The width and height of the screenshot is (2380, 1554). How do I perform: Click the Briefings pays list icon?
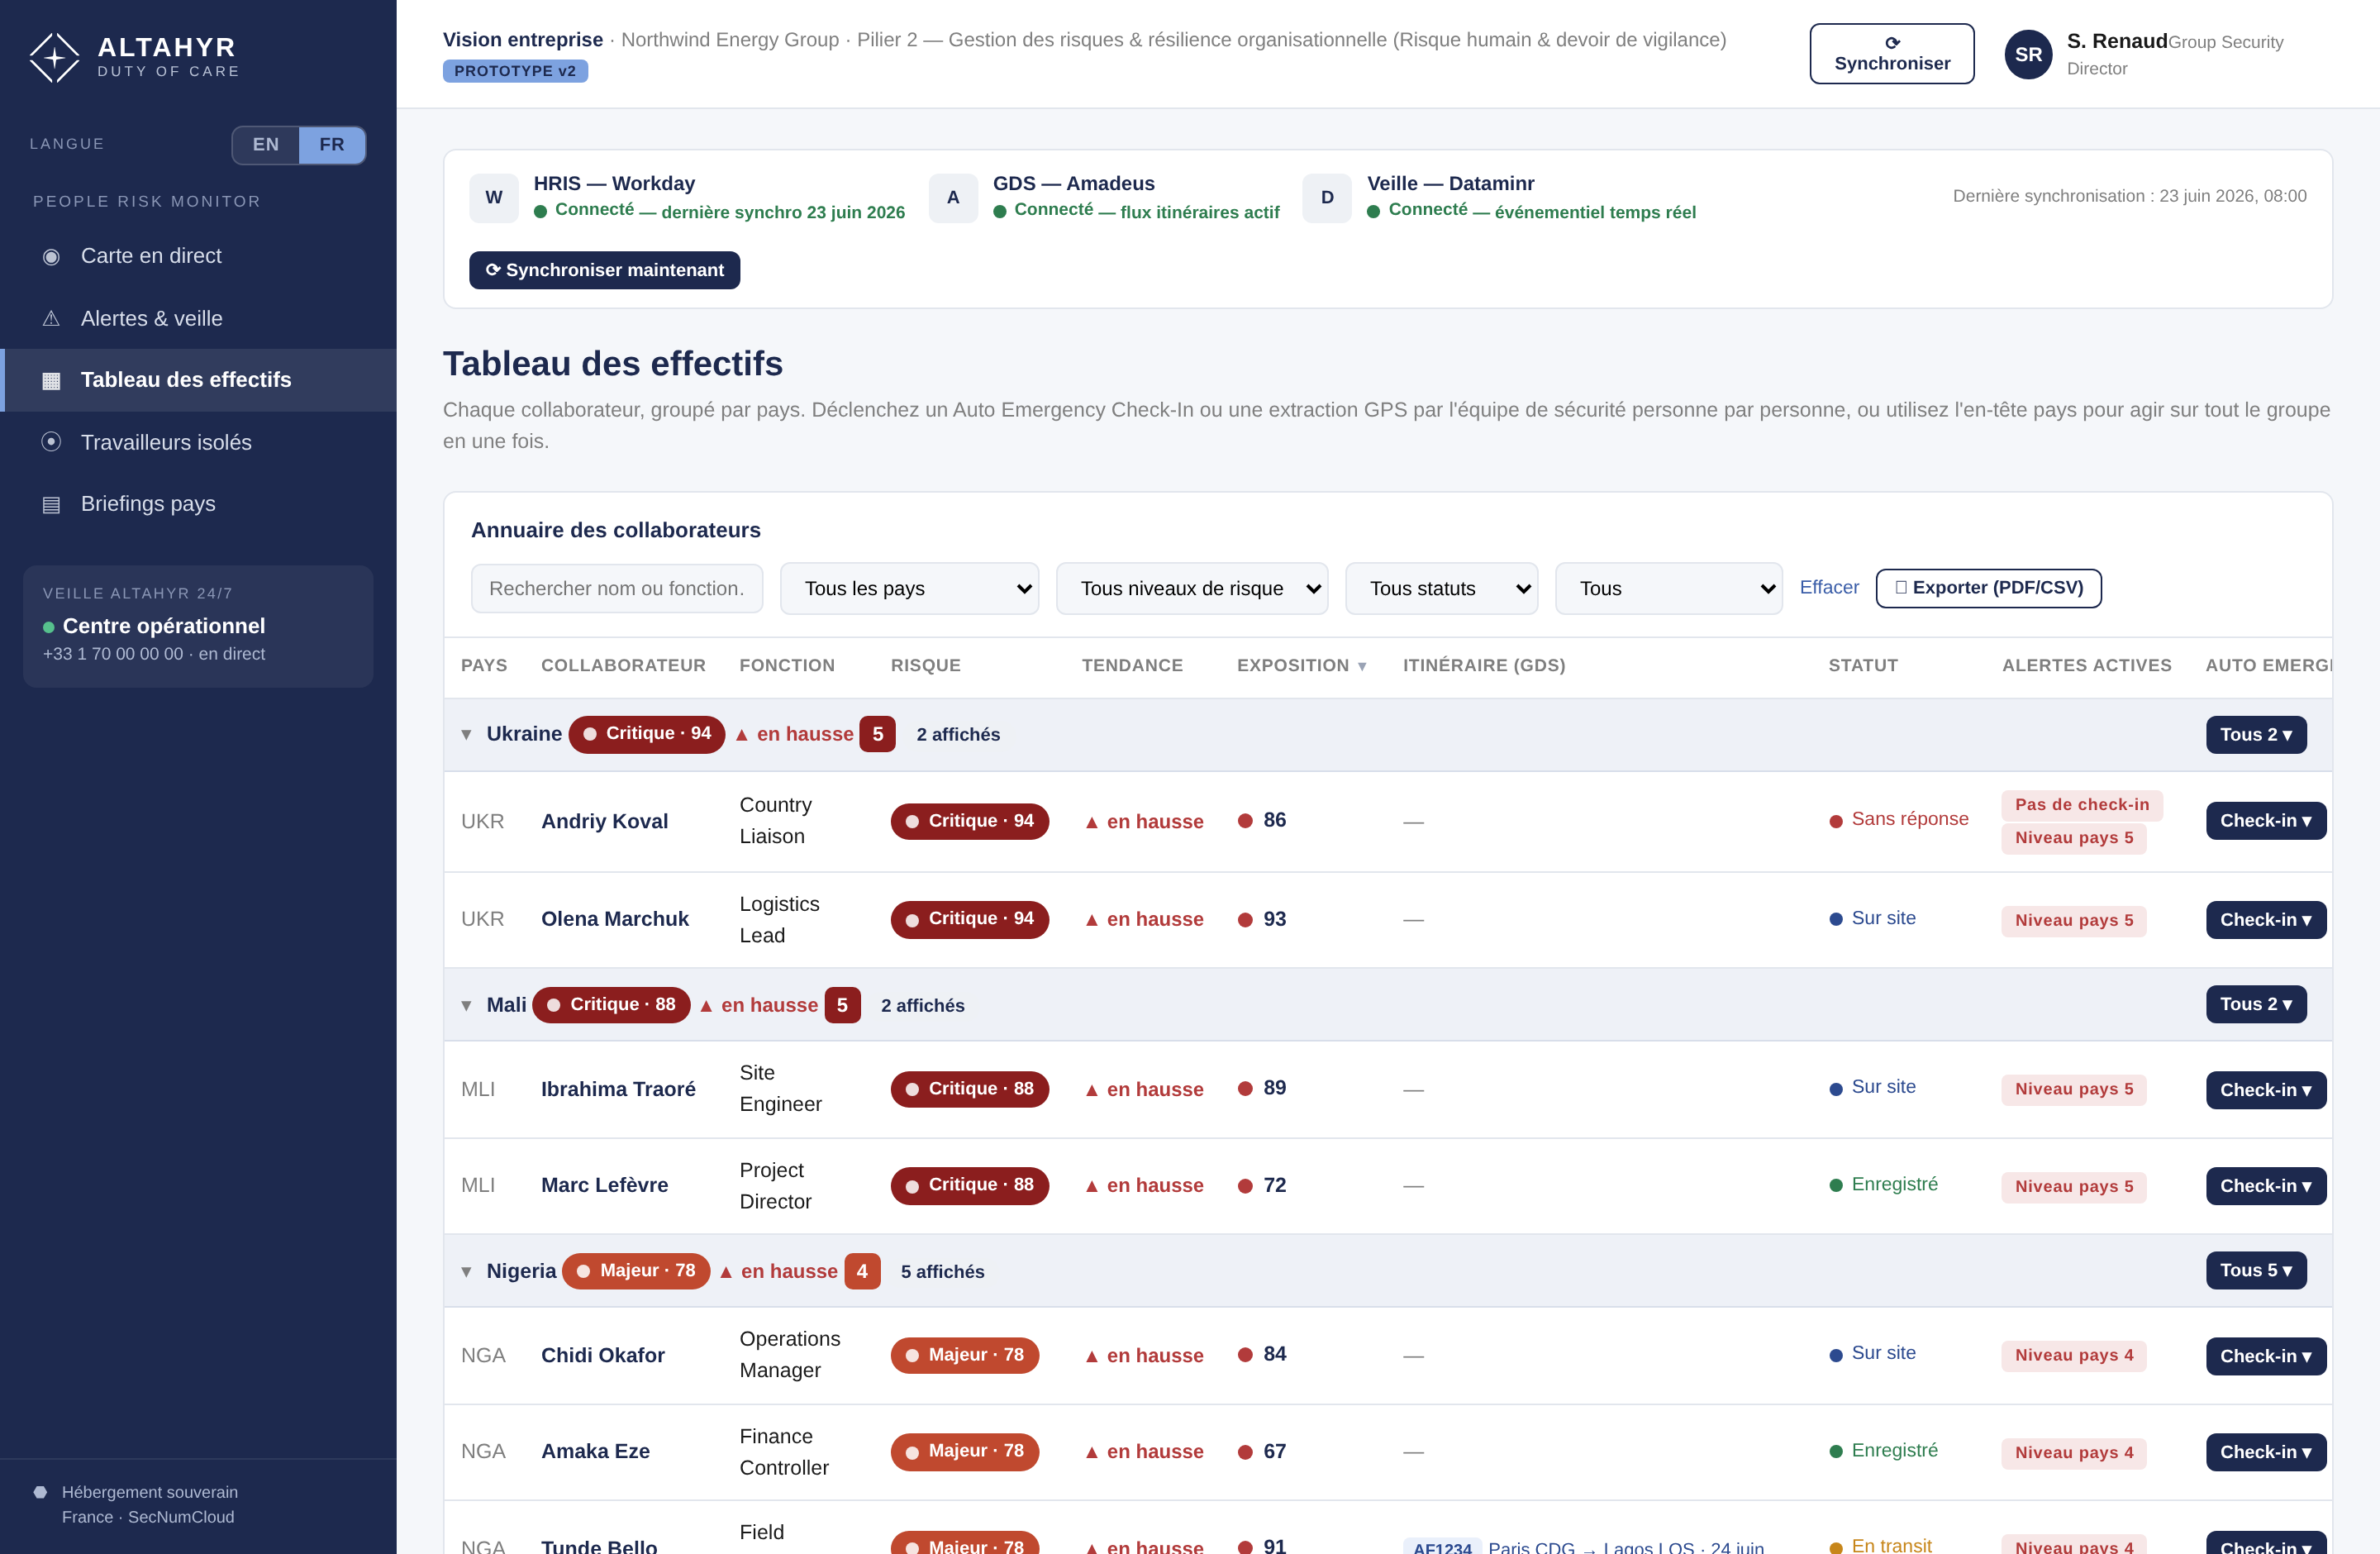tap(51, 505)
